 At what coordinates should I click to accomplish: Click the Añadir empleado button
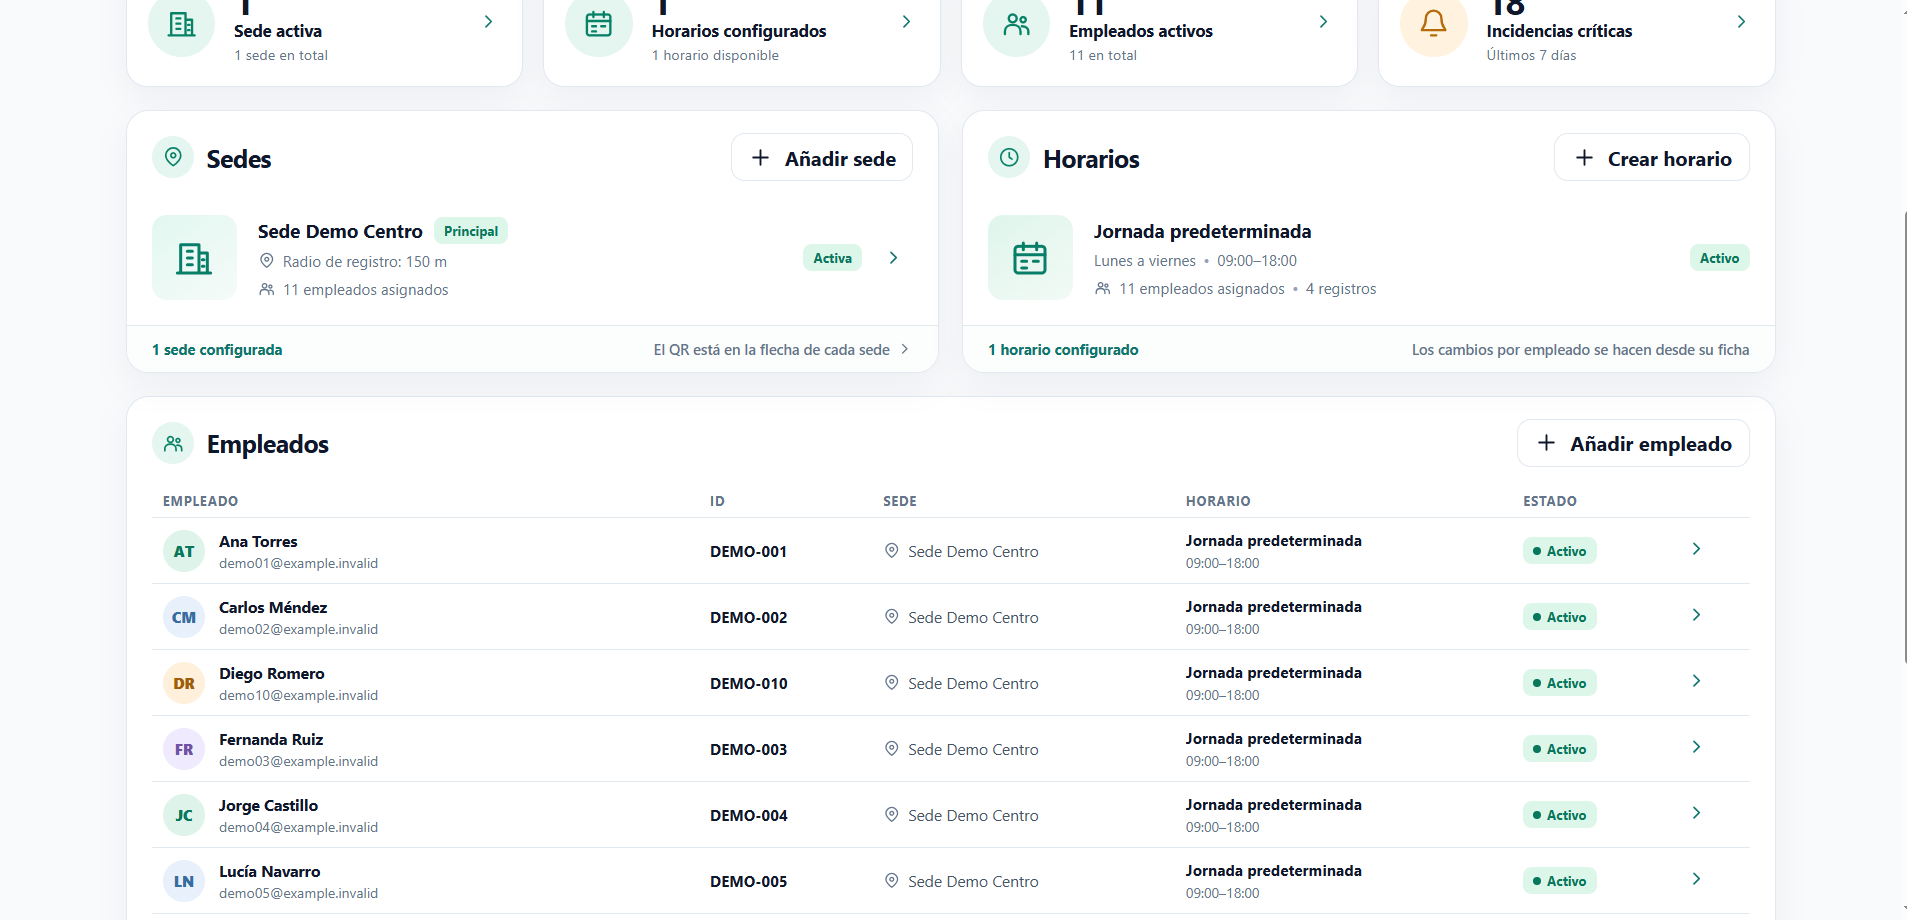[1633, 443]
